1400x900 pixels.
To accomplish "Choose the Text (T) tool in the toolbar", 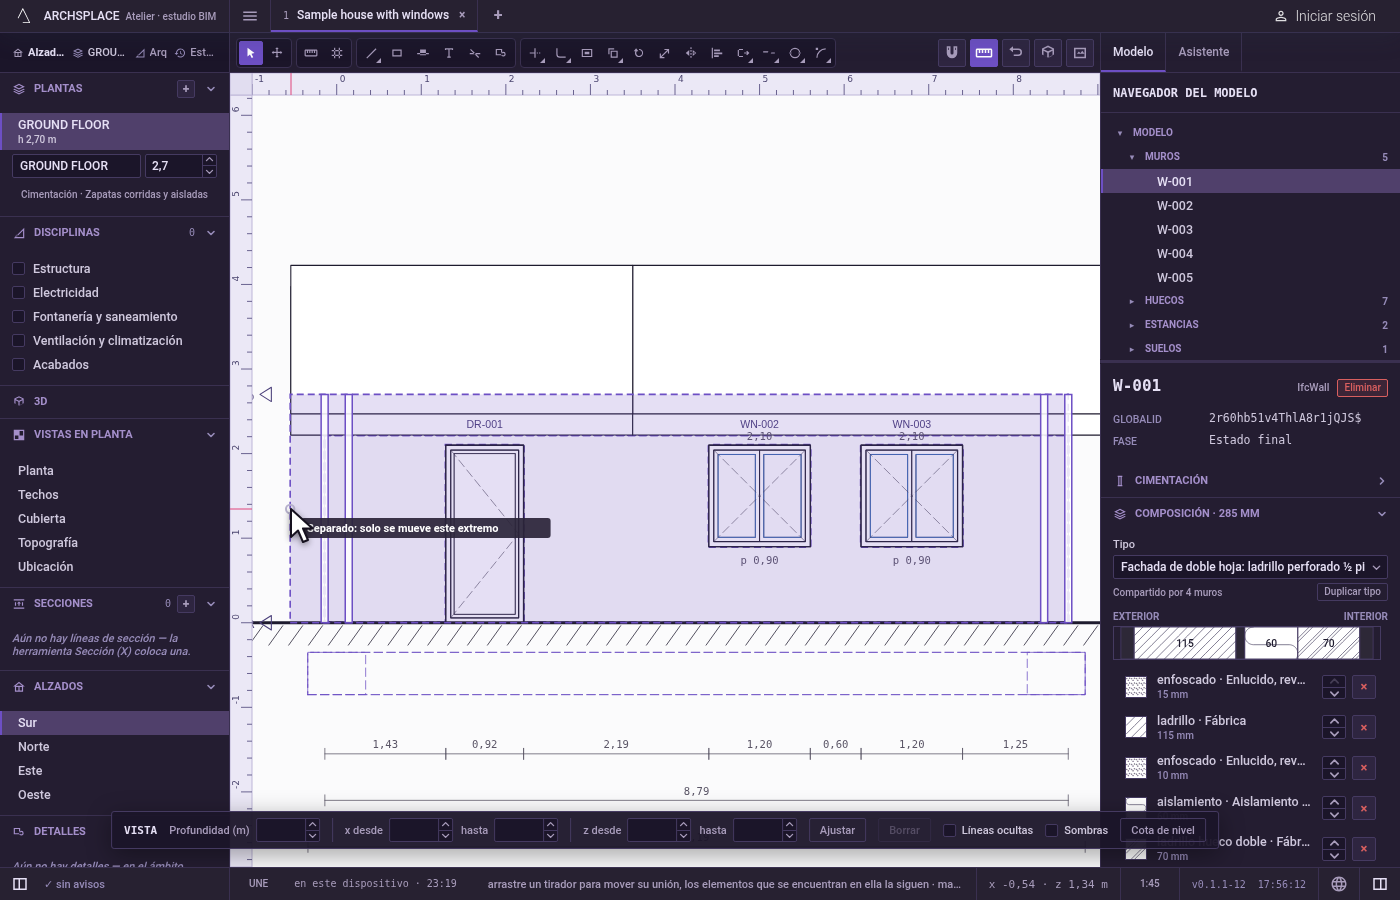I will click(449, 53).
